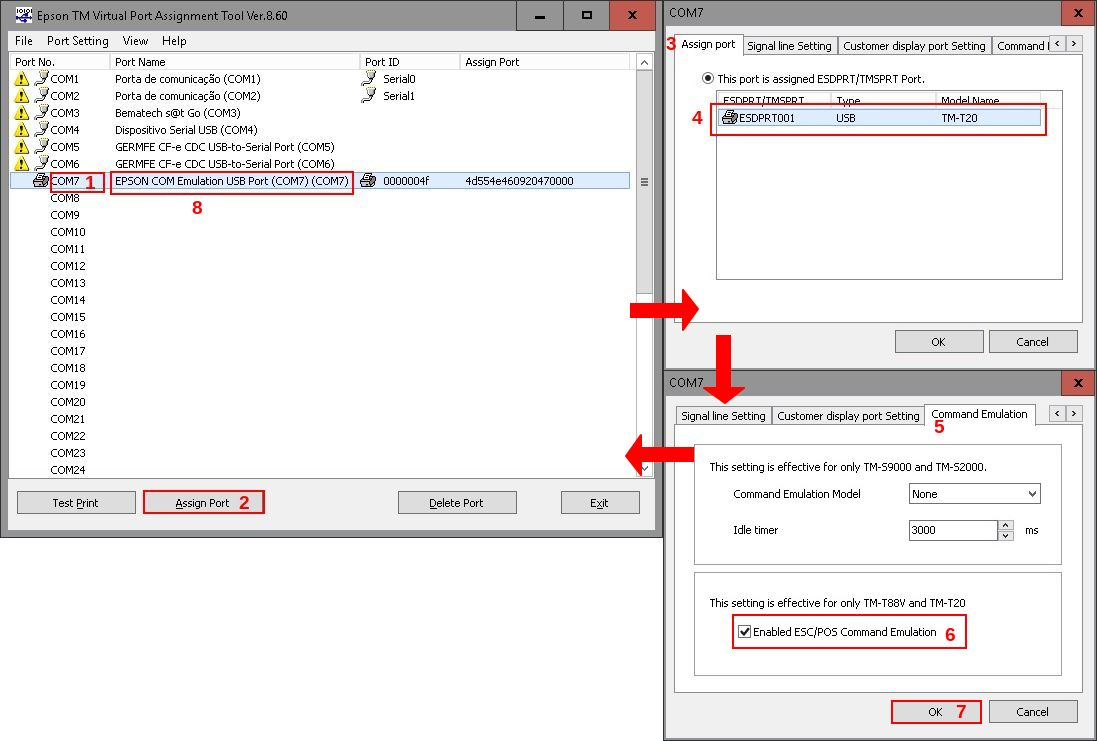The height and width of the screenshot is (741, 1097).
Task: Click the Assign Port column header
Action: 545,62
